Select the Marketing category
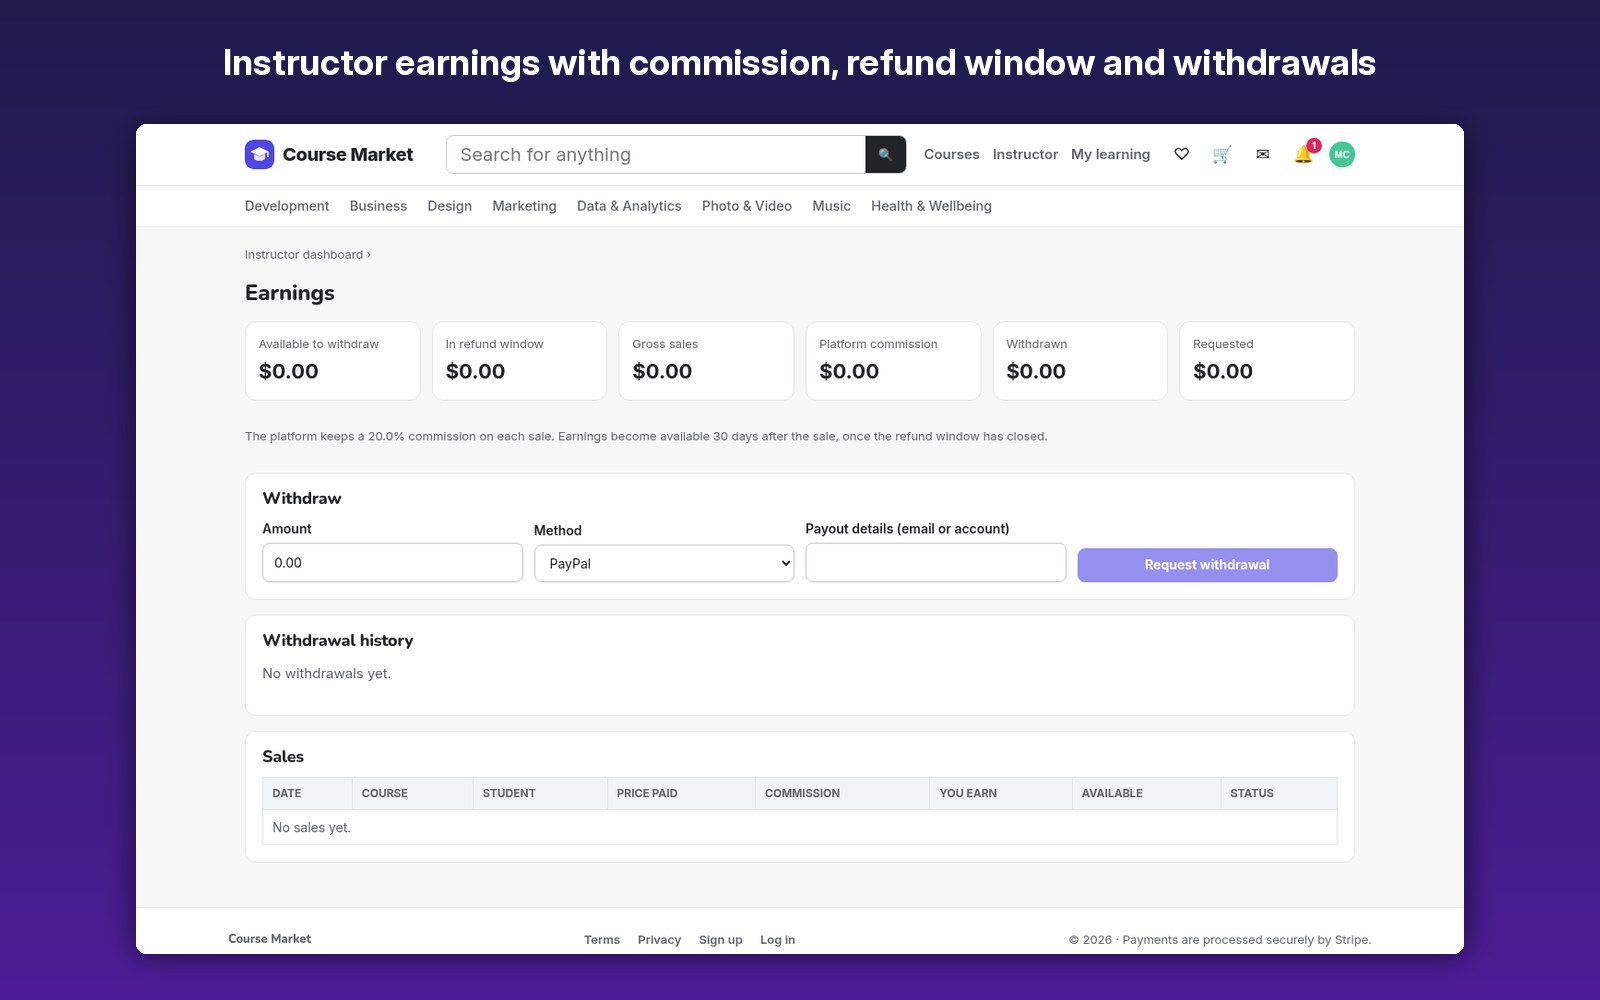The width and height of the screenshot is (1600, 1000). [524, 206]
